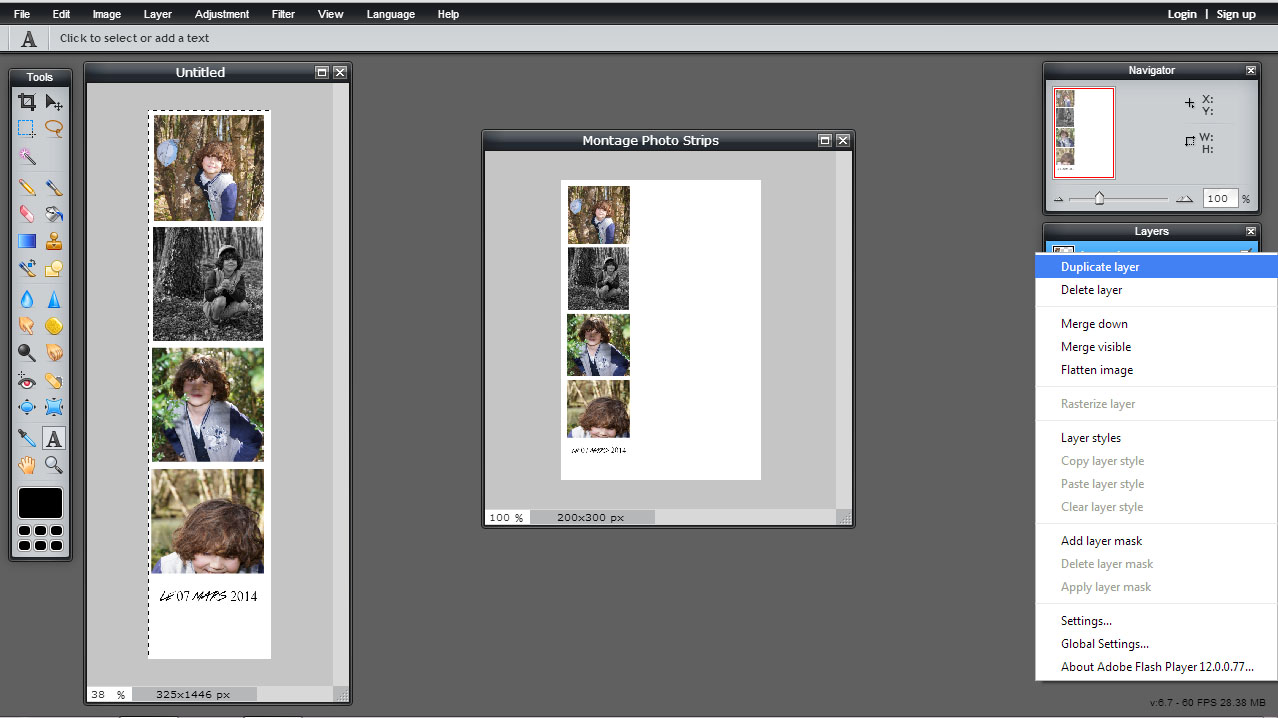This screenshot has height=718, width=1278.
Task: Select the Paint Bucket tool
Action: [x=54, y=214]
